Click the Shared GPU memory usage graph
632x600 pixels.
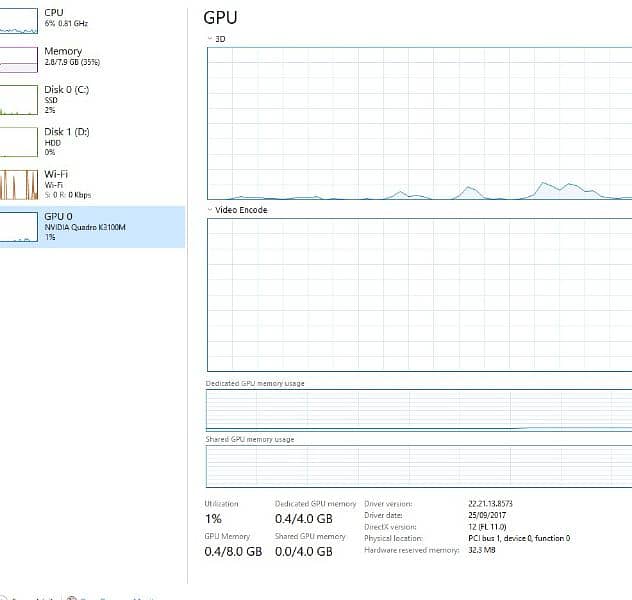coord(419,466)
